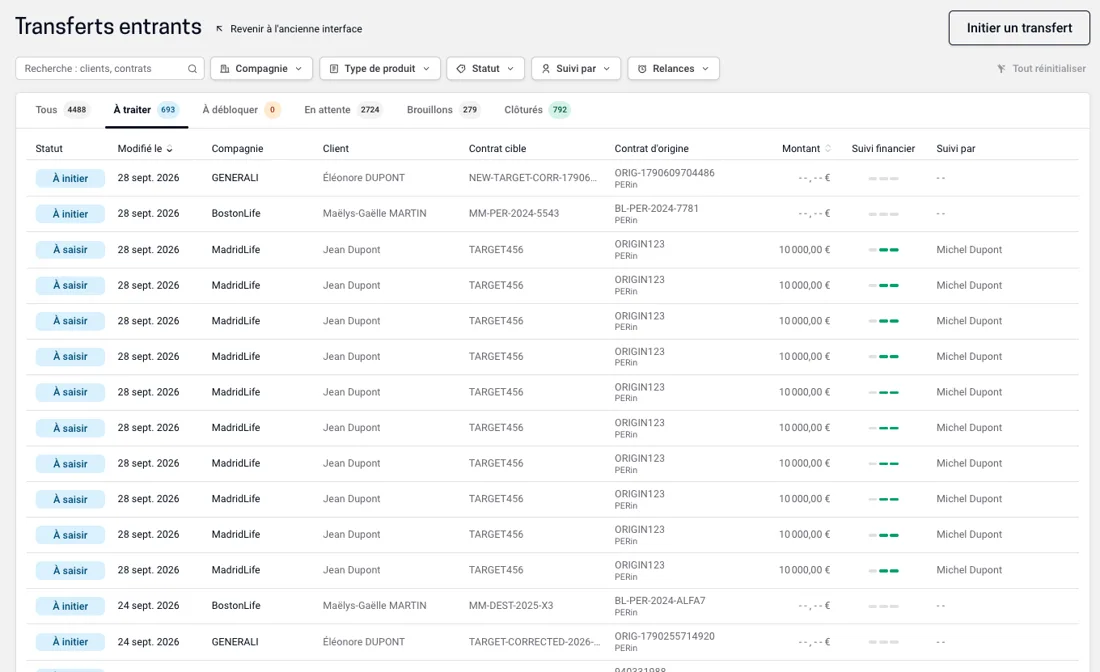Sort by the Modifié le column arrow
The height and width of the screenshot is (672, 1100).
coord(170,149)
